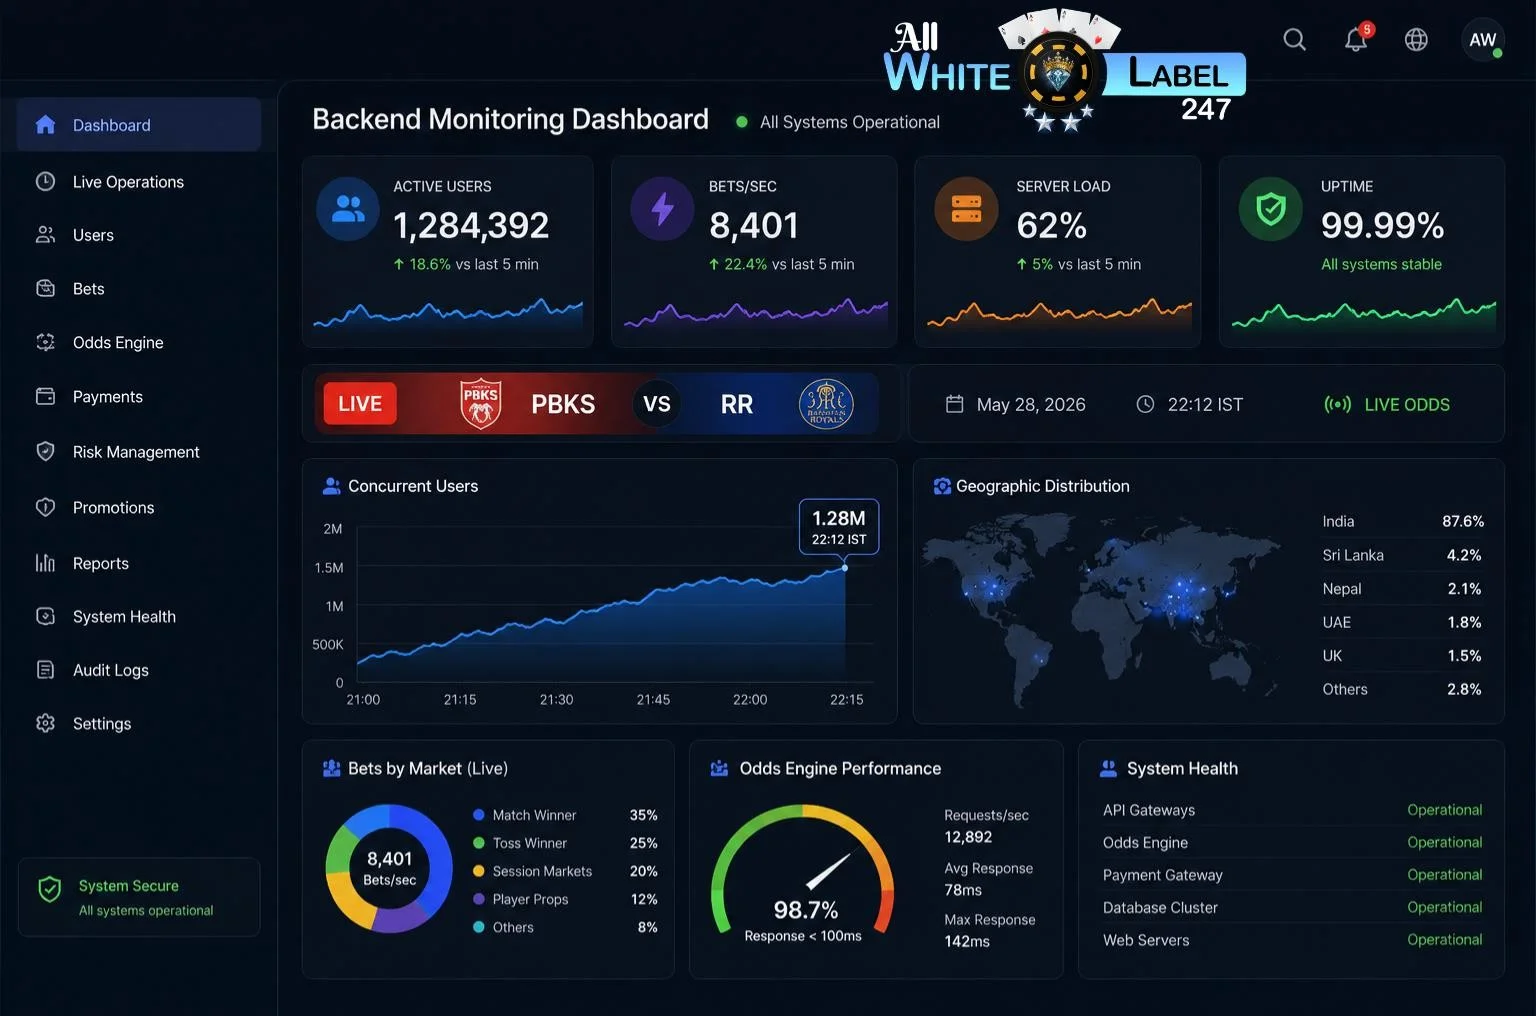Click Payment Gateway Operational status
Screen dimensions: 1536x1016
click(1444, 875)
